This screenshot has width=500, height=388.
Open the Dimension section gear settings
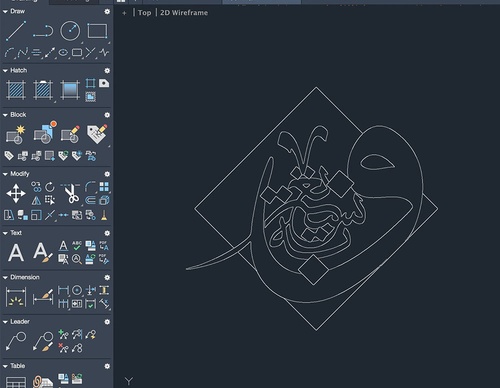tap(107, 277)
